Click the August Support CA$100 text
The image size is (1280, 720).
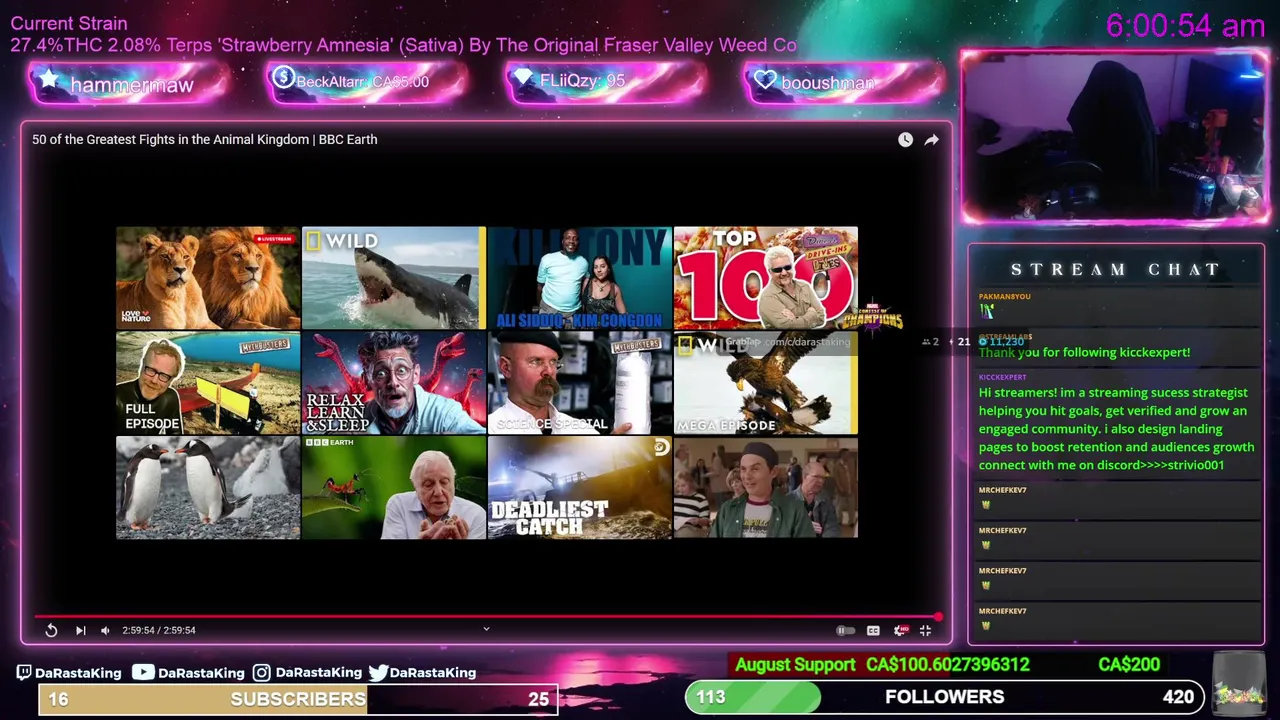point(882,664)
